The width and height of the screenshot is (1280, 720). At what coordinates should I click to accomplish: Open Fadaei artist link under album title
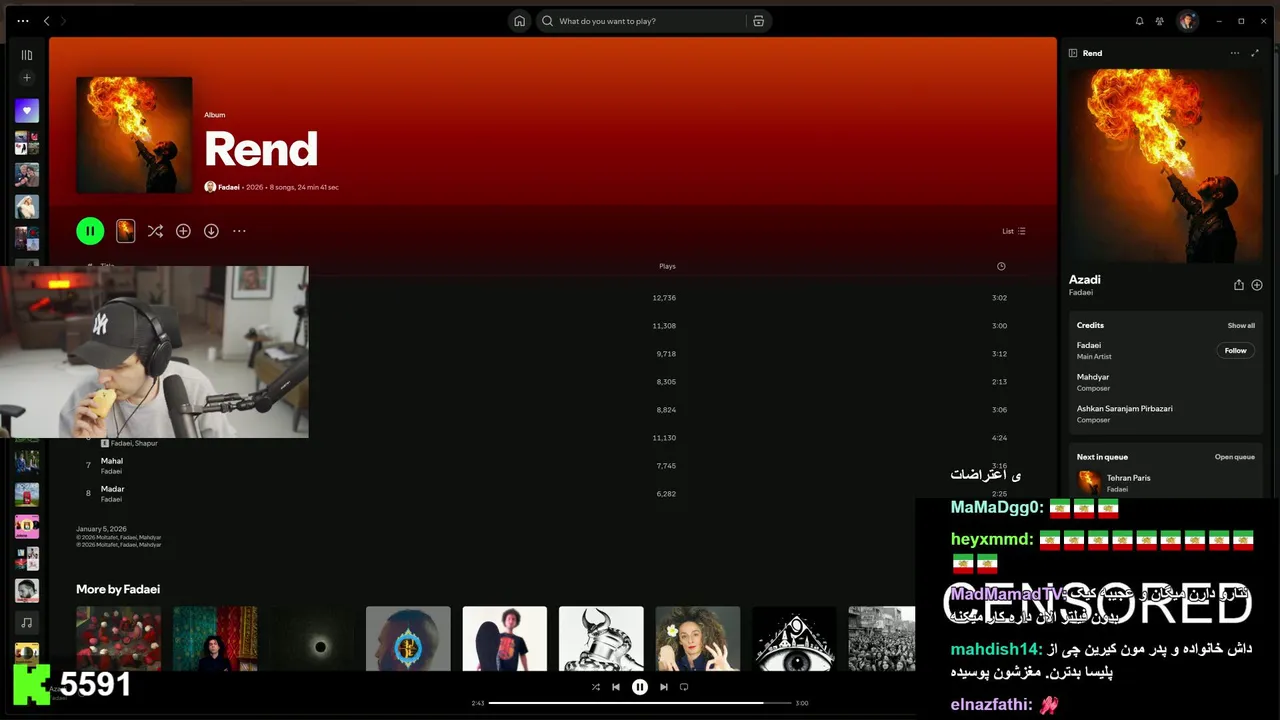click(x=228, y=187)
